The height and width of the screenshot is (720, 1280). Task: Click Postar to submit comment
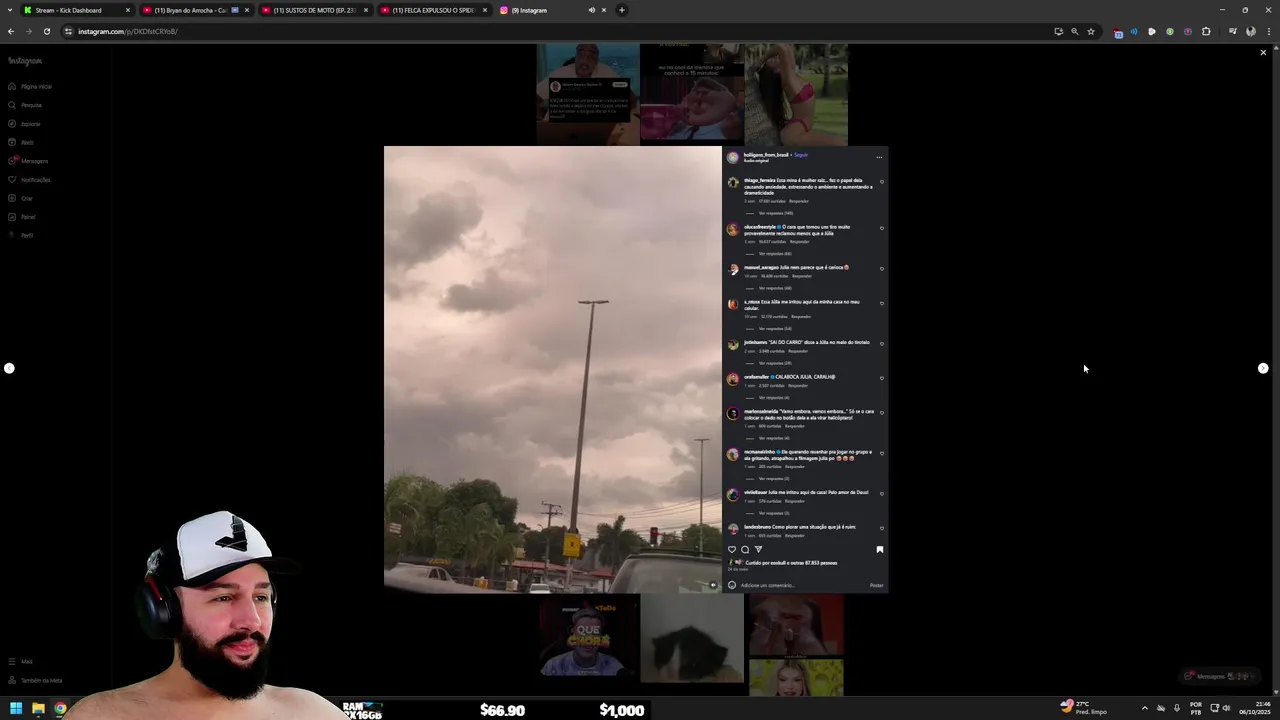point(876,585)
